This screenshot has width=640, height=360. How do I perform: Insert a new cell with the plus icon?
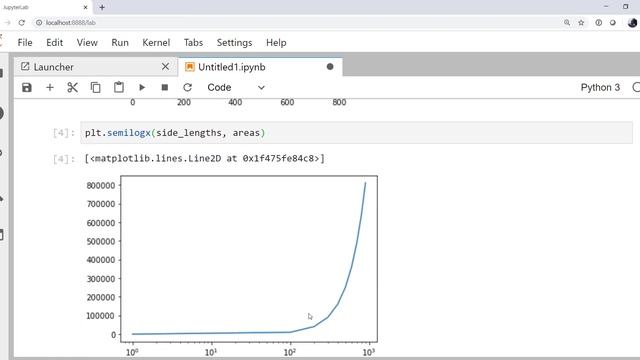click(50, 87)
